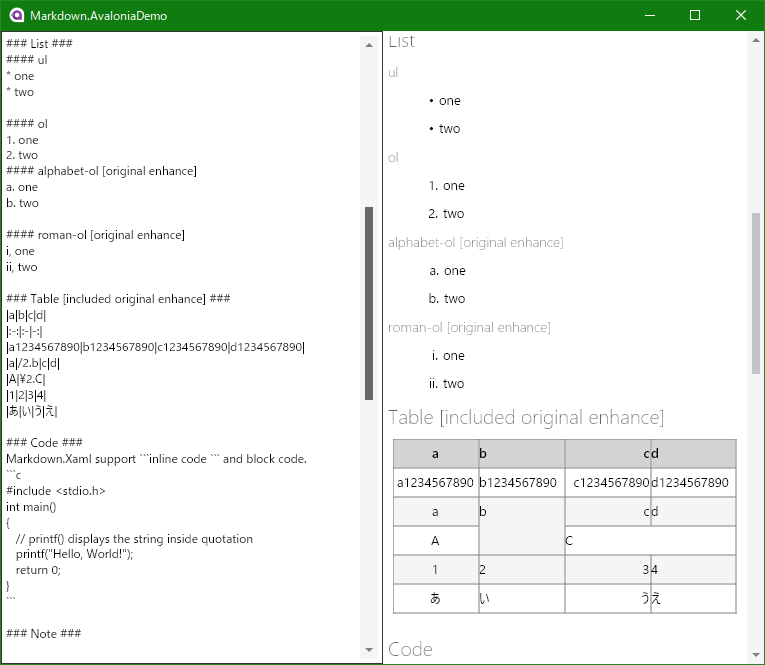Maximize the Markdown.AvaloniaDemo window

[x=695, y=16]
